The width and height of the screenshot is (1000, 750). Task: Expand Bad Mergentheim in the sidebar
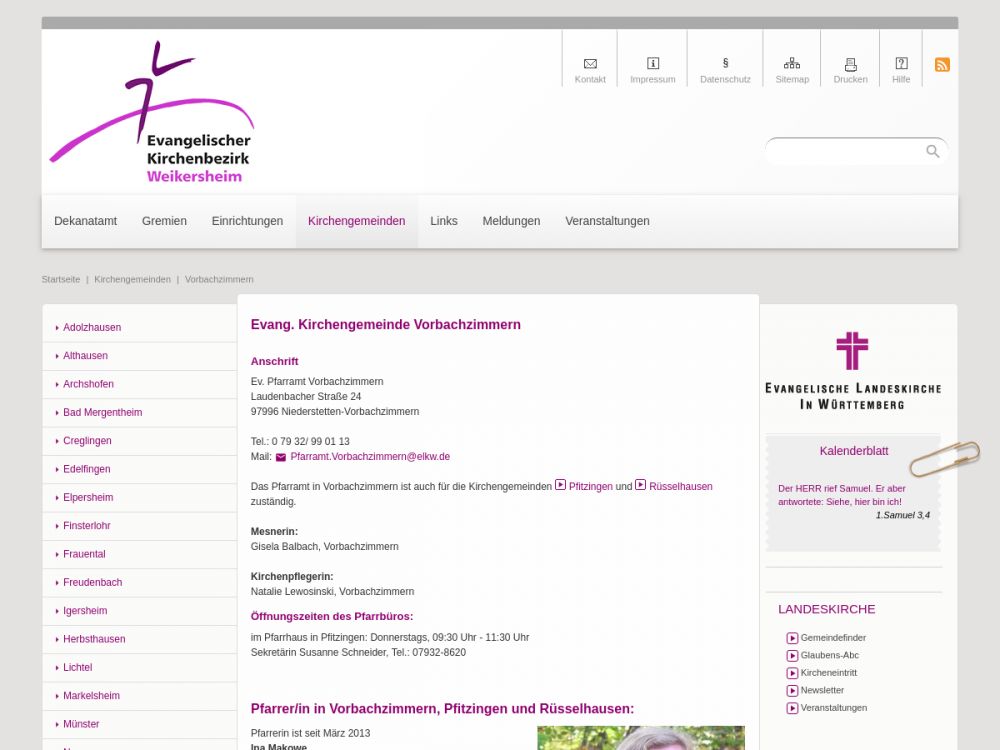pos(102,412)
